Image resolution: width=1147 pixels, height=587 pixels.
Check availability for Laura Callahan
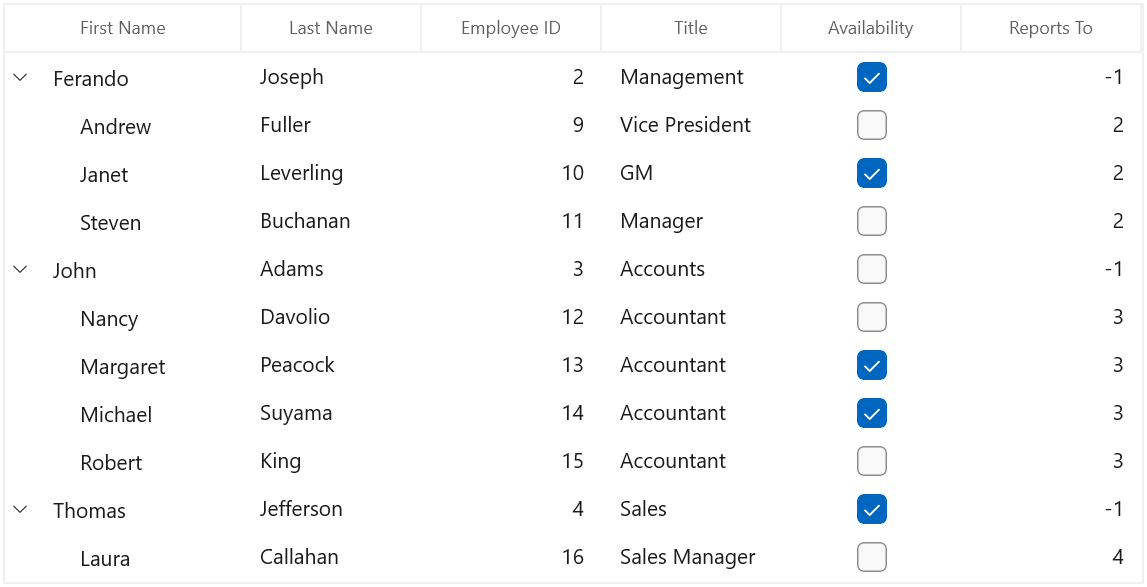tap(871, 557)
